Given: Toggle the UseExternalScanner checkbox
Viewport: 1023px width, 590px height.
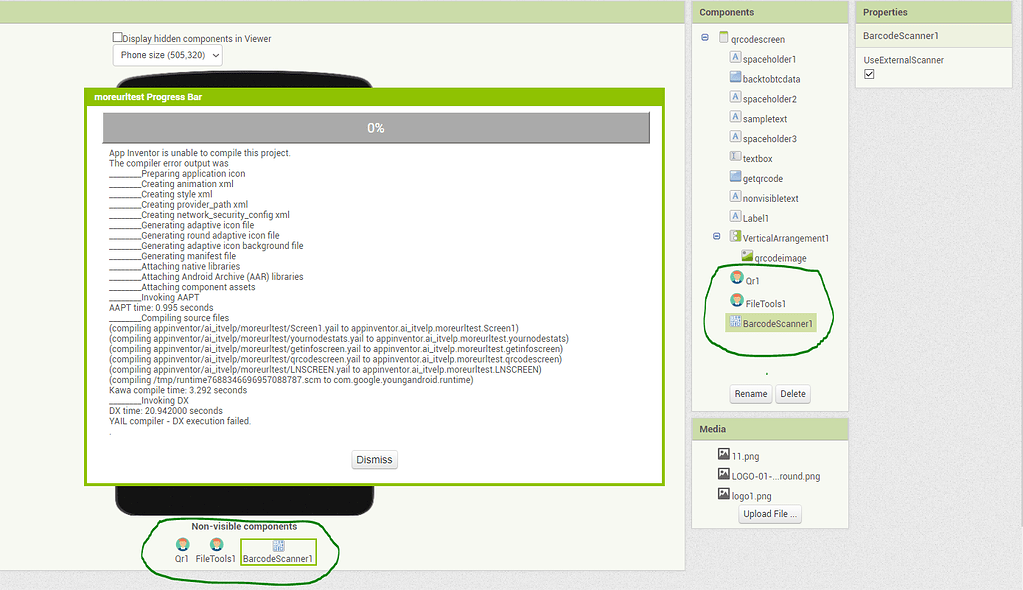Looking at the screenshot, I should [869, 72].
